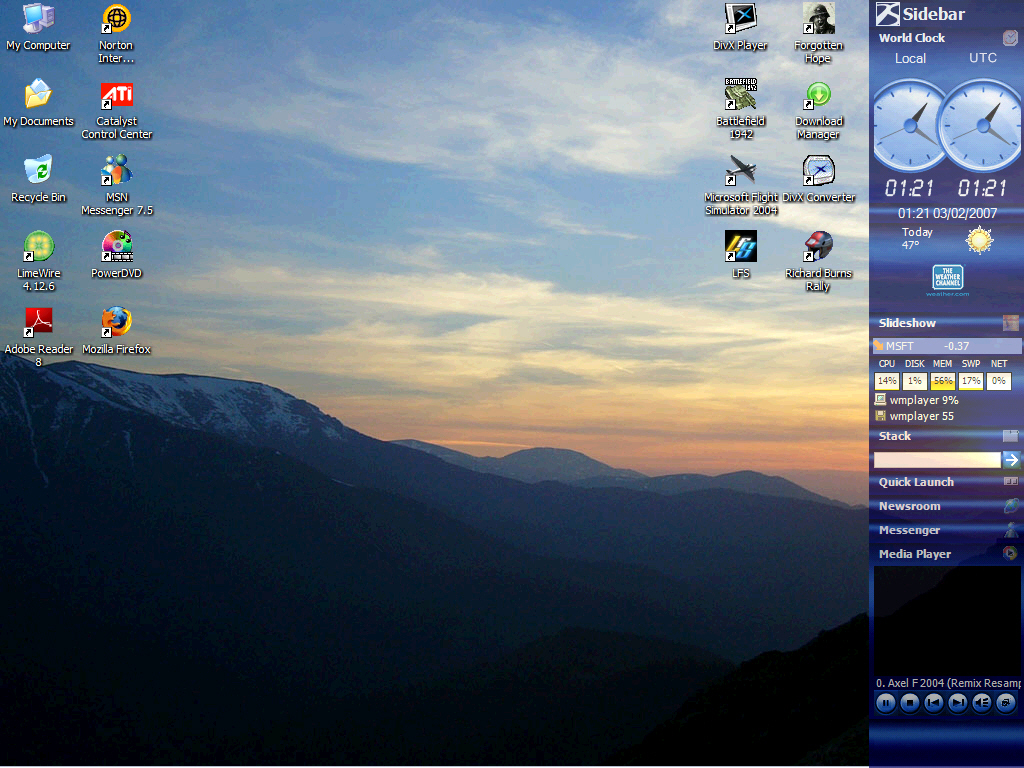Open full Media Player window button
Viewport: 1024px width, 768px height.
(1006, 703)
